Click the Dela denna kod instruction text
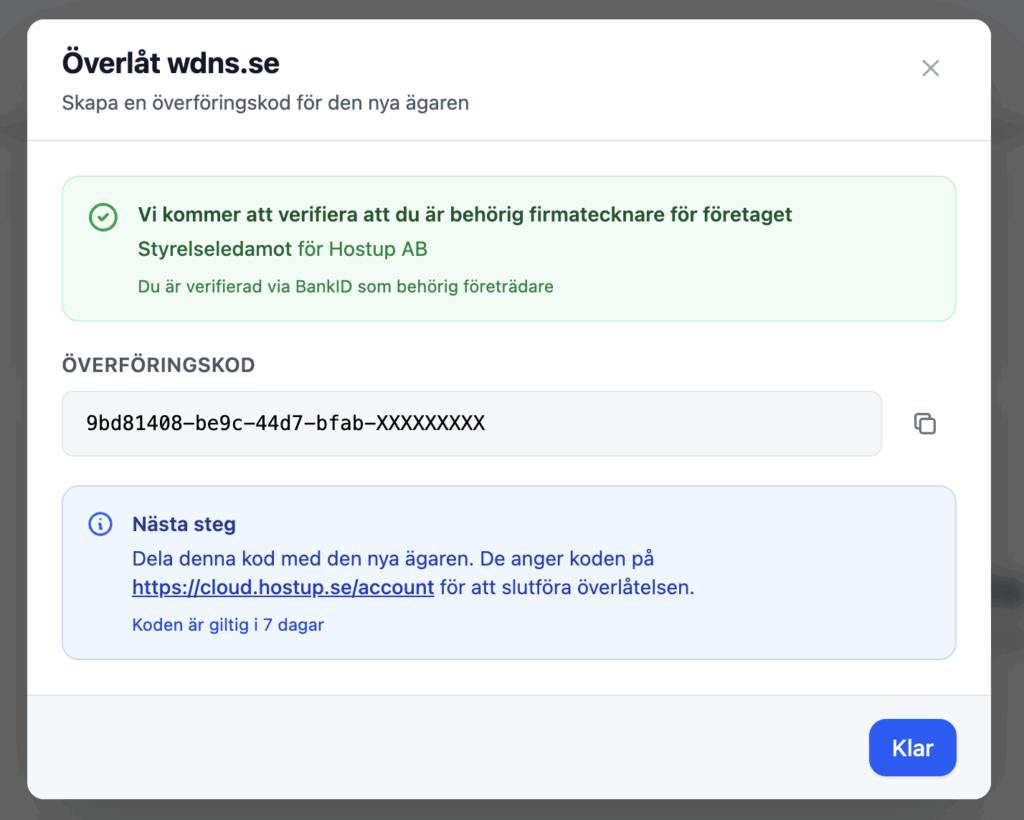 pos(393,558)
